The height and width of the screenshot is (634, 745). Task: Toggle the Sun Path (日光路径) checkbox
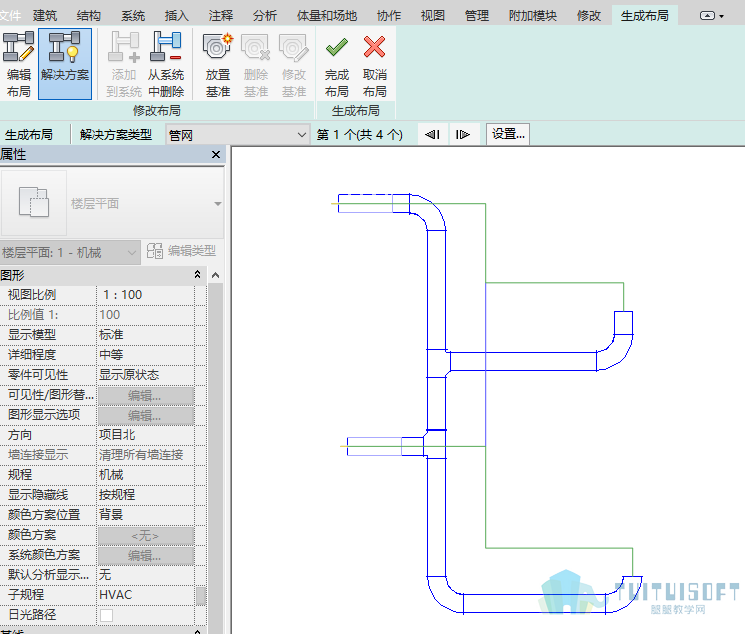106,615
